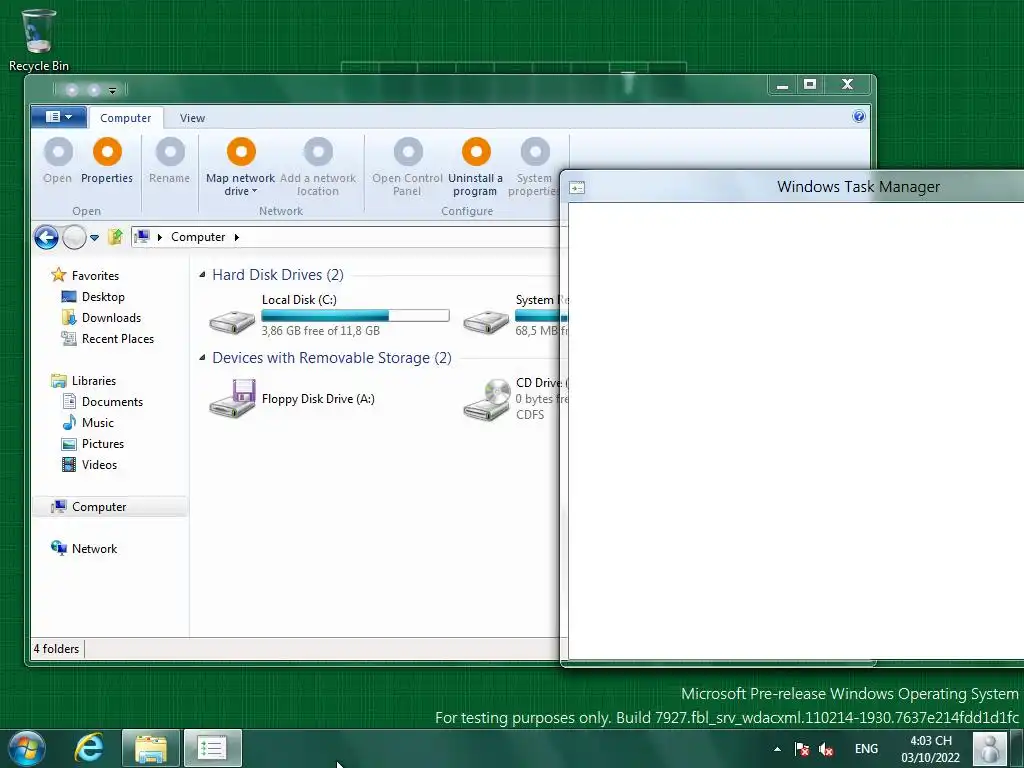Click the Rename ribbon button
Viewport: 1024px width, 768px height.
170,161
